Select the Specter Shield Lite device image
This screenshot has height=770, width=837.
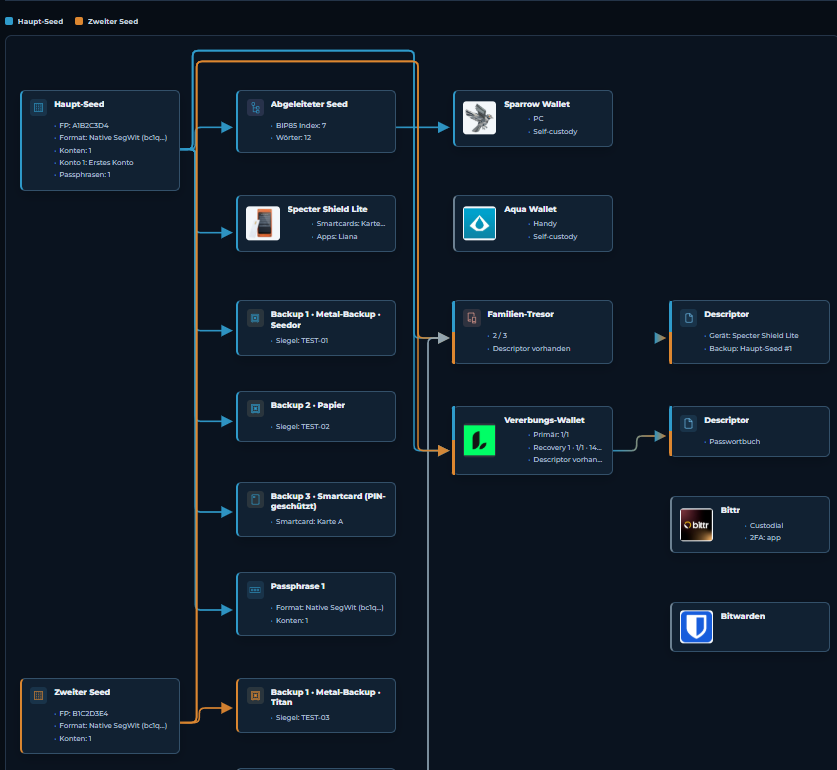[263, 223]
